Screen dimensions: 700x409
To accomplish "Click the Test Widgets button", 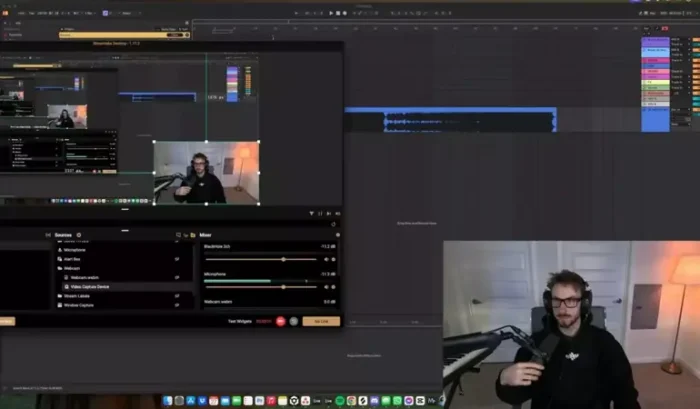I will 238,321.
